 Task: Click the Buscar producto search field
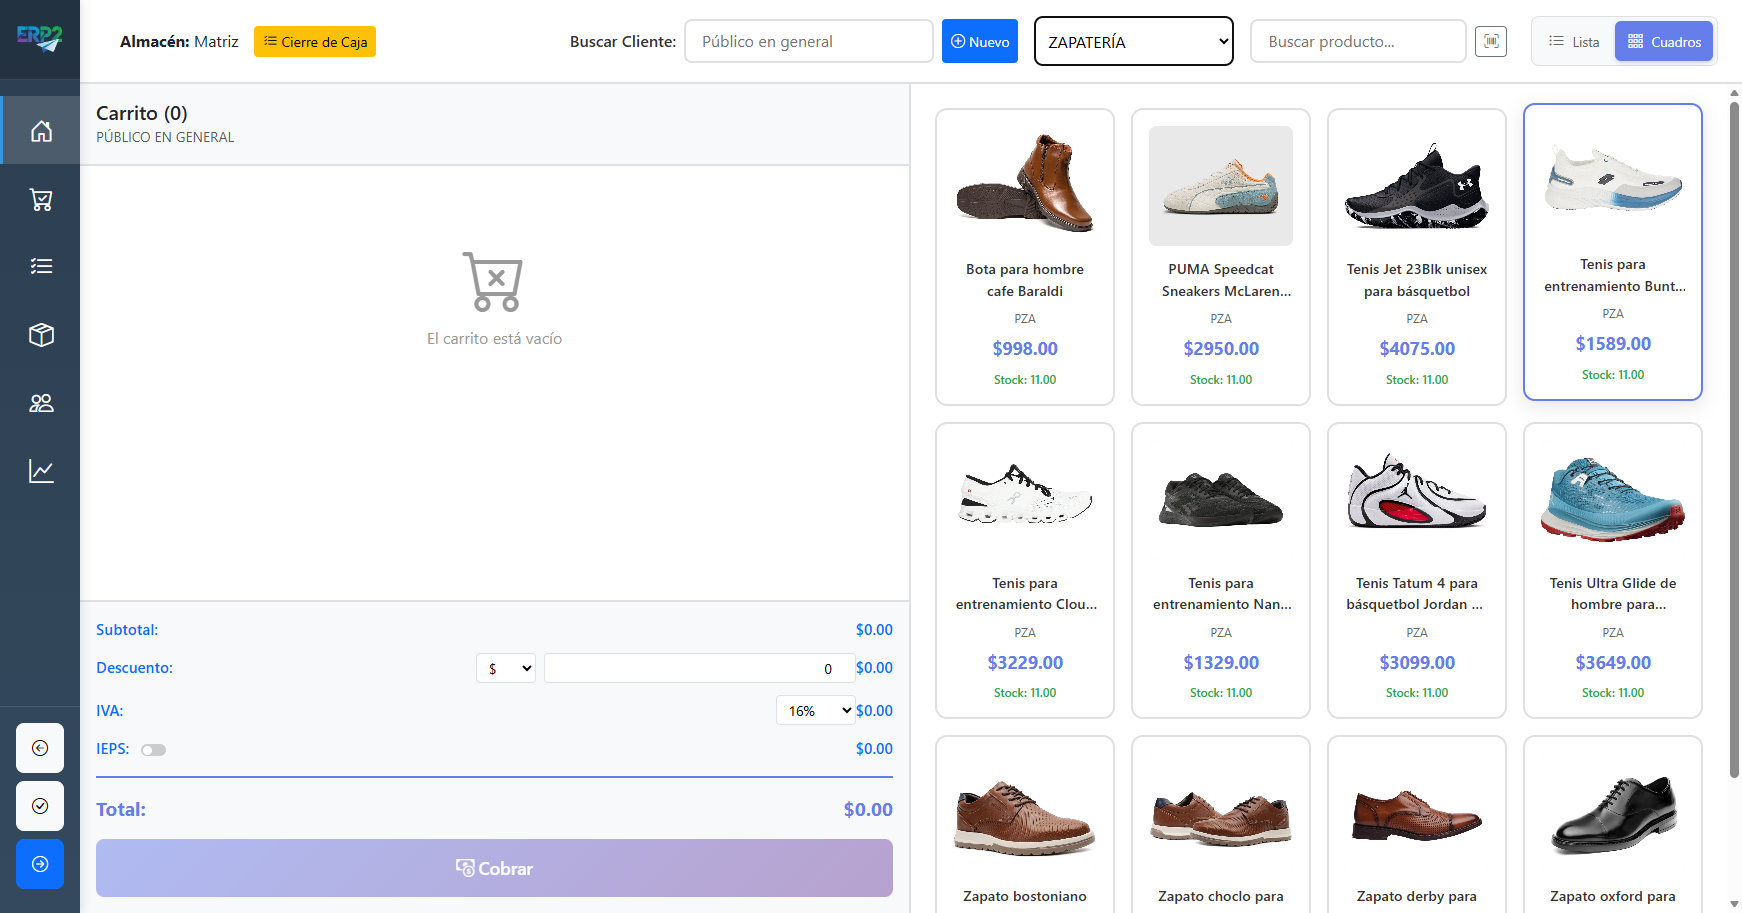click(x=1357, y=42)
